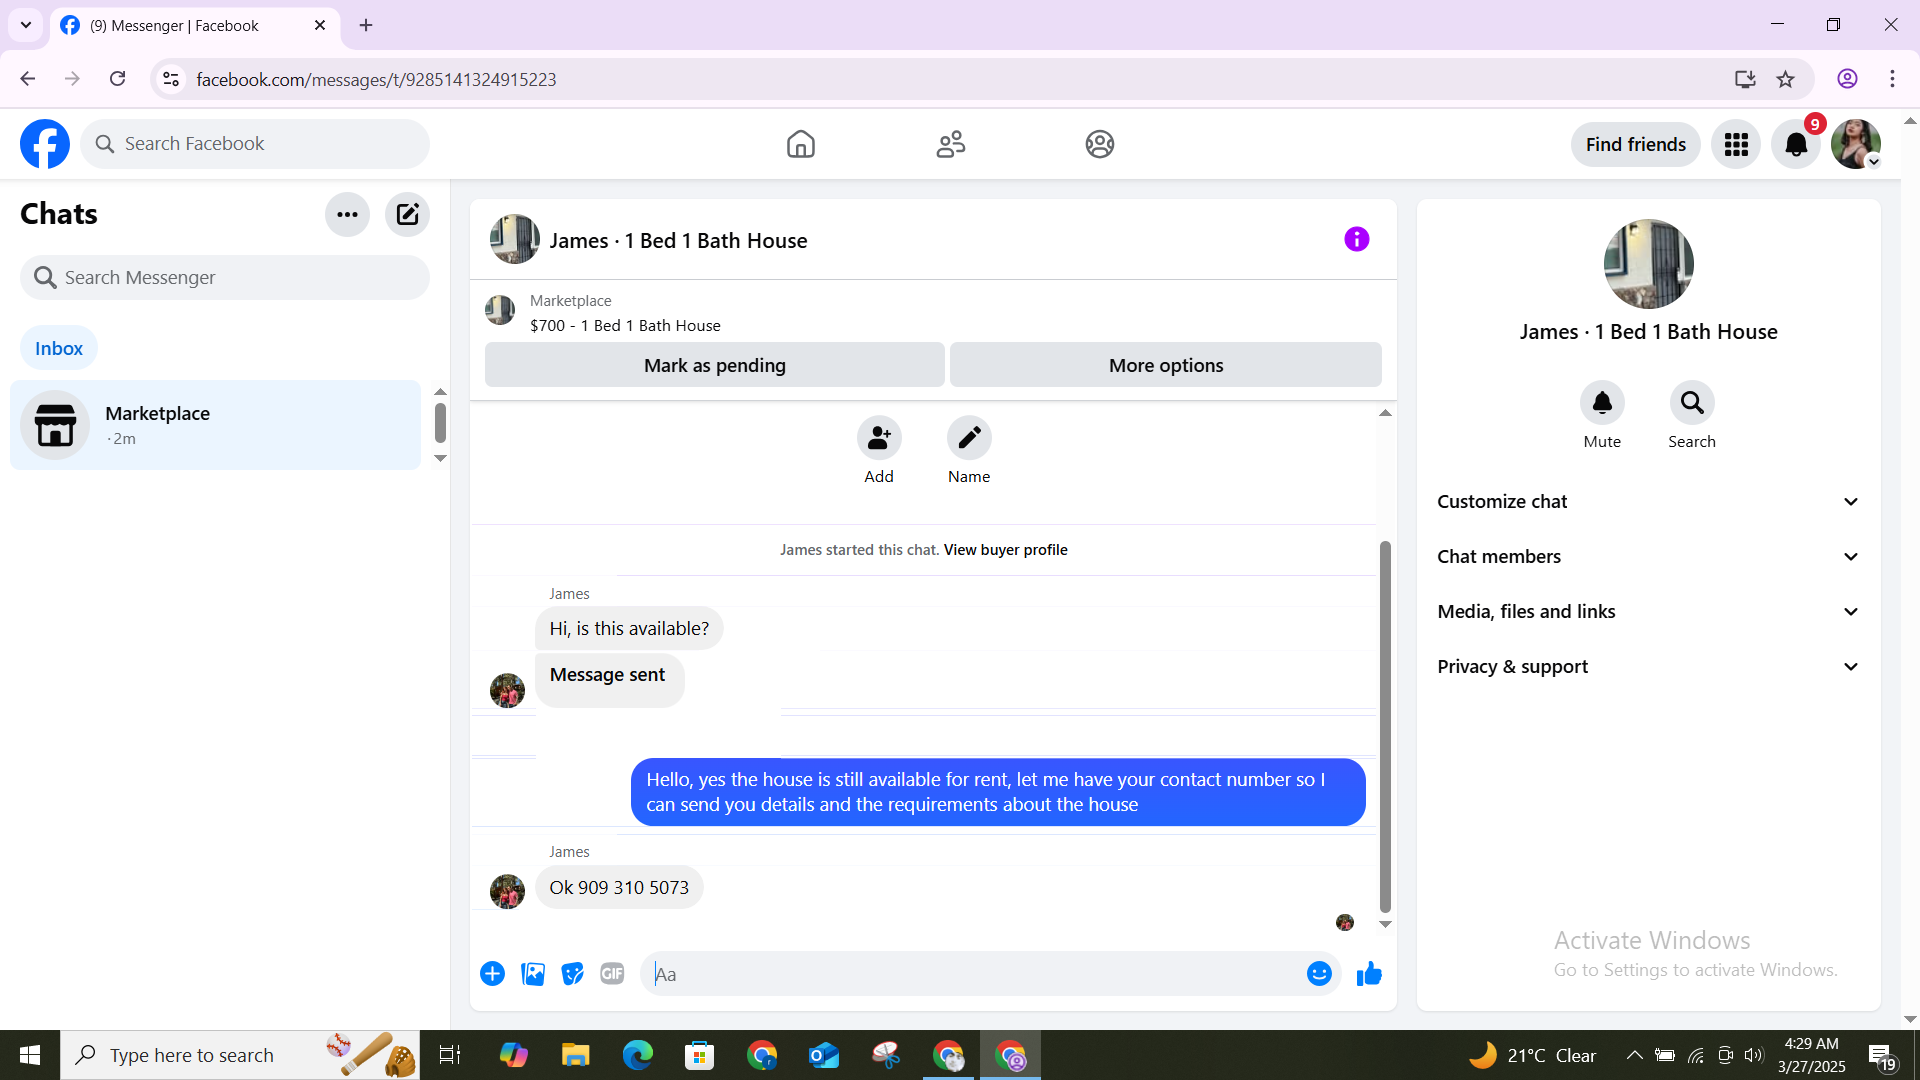Viewport: 1920px width, 1080px height.
Task: Click Mark as pending button
Action: coord(714,365)
